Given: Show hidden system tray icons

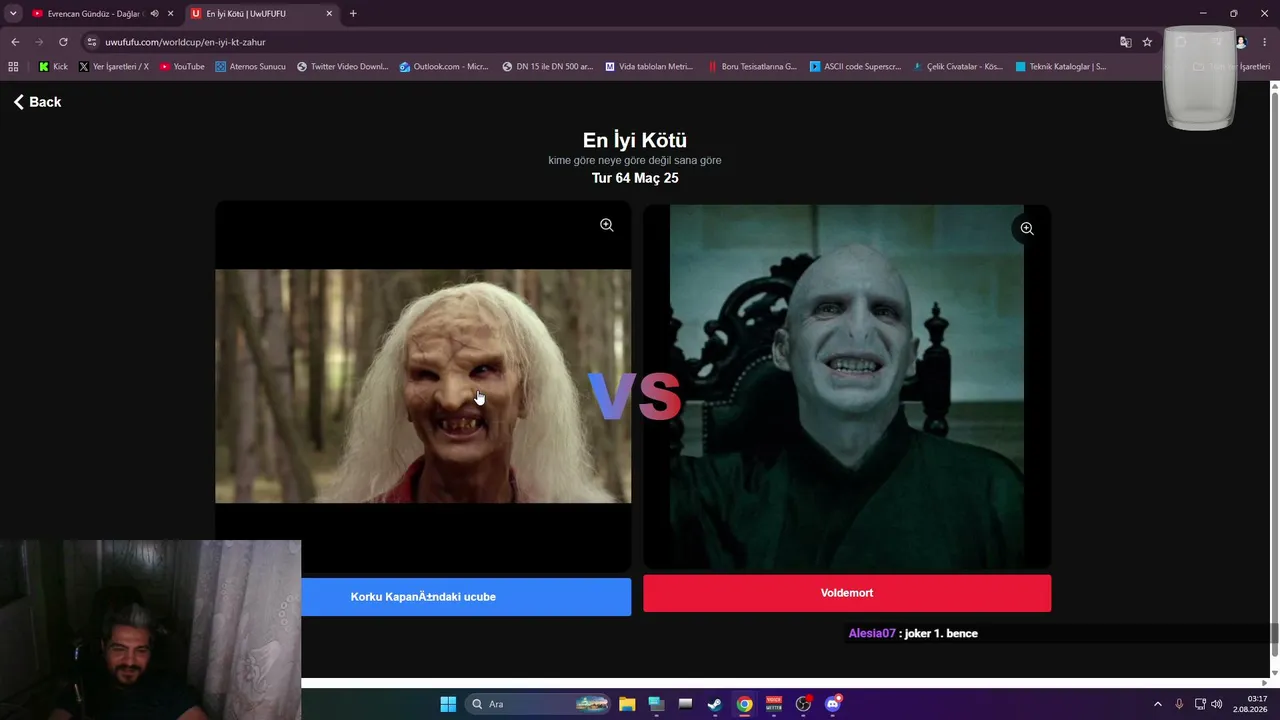Looking at the screenshot, I should click(x=1158, y=704).
